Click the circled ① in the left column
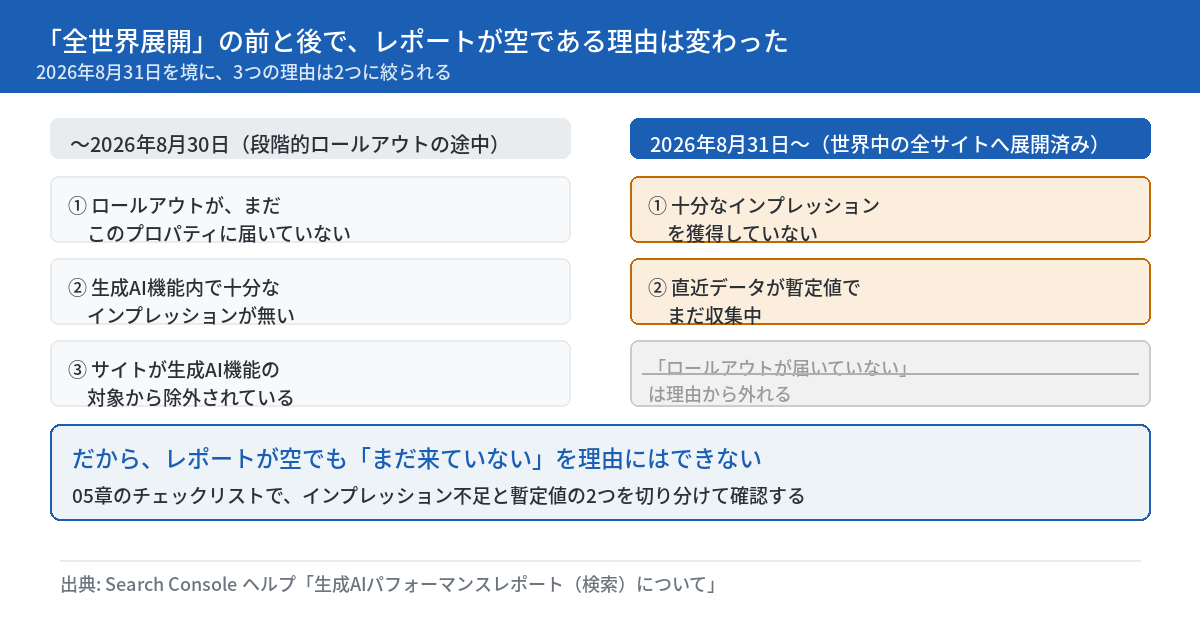Screen dimensions: 1200x630 click(x=77, y=206)
